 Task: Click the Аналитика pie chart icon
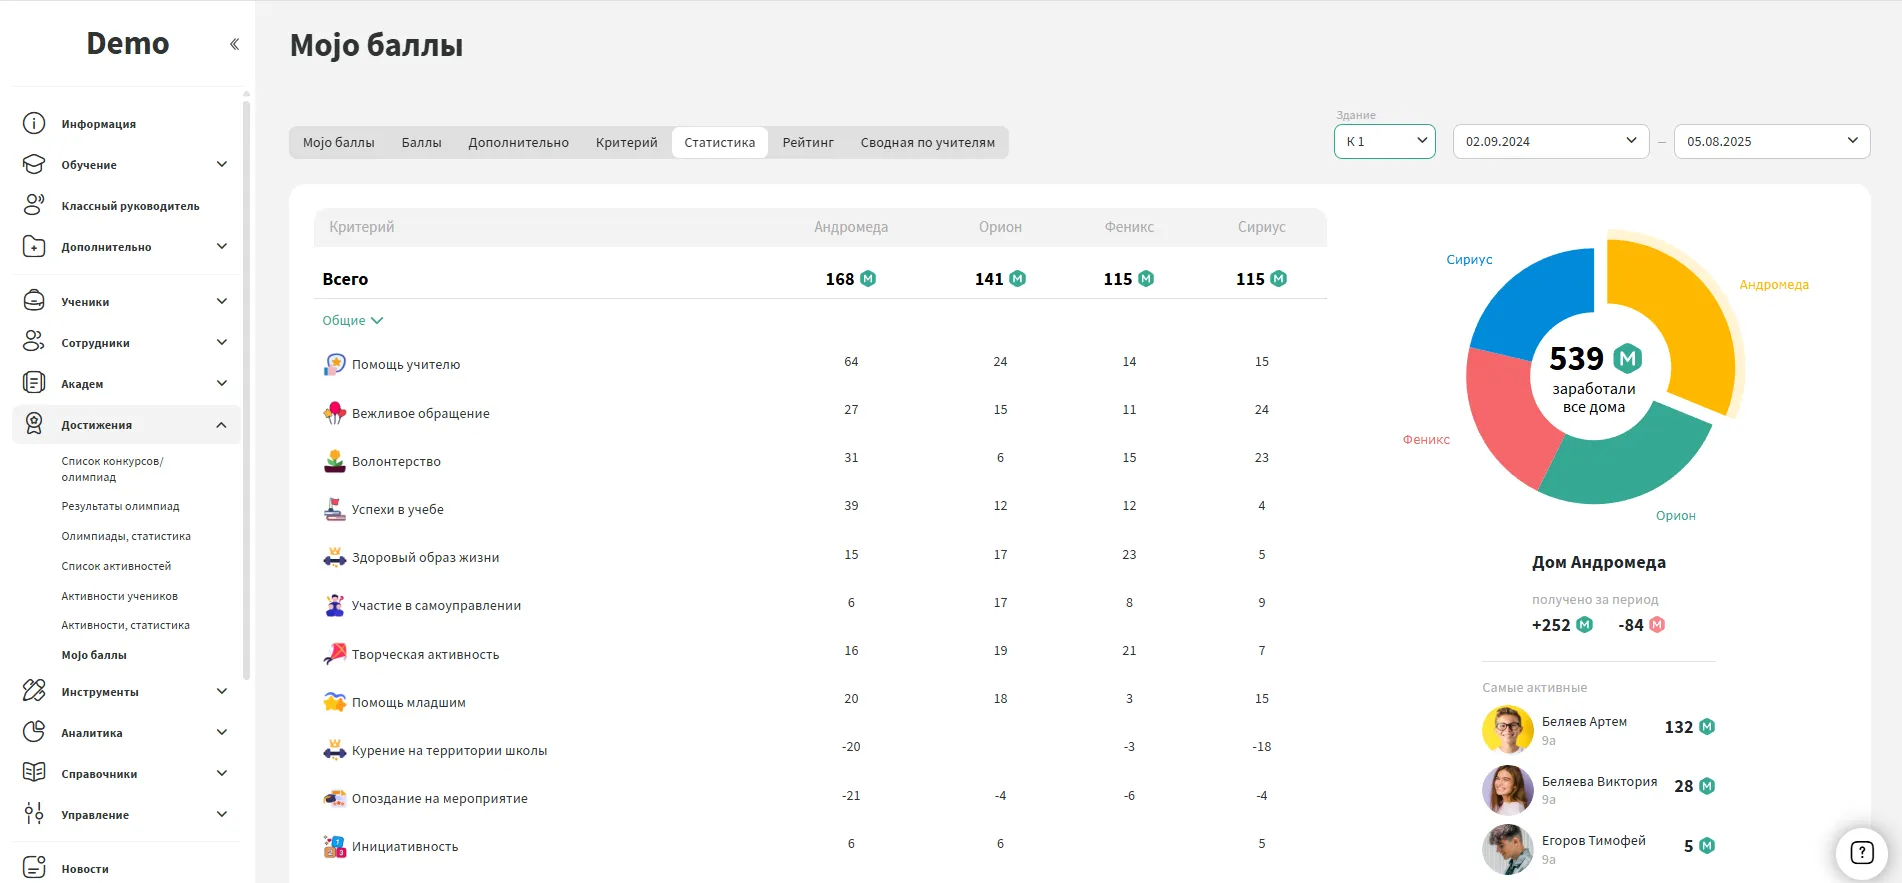[x=34, y=732]
